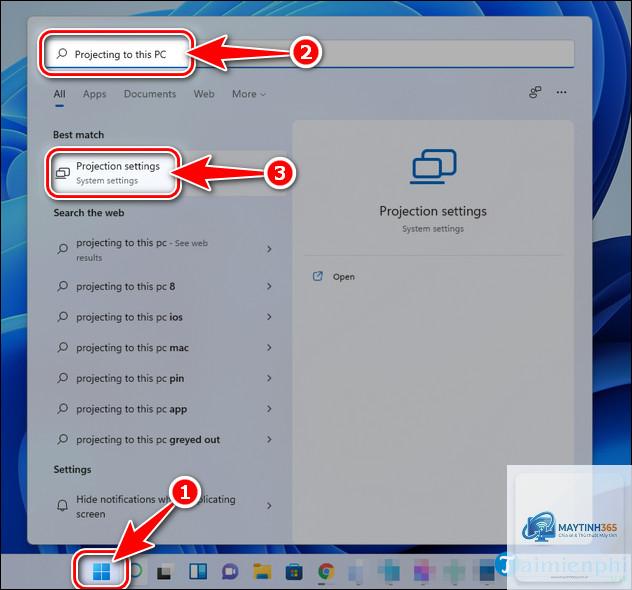Switch to the Documents tab
632x590 pixels.
point(150,94)
